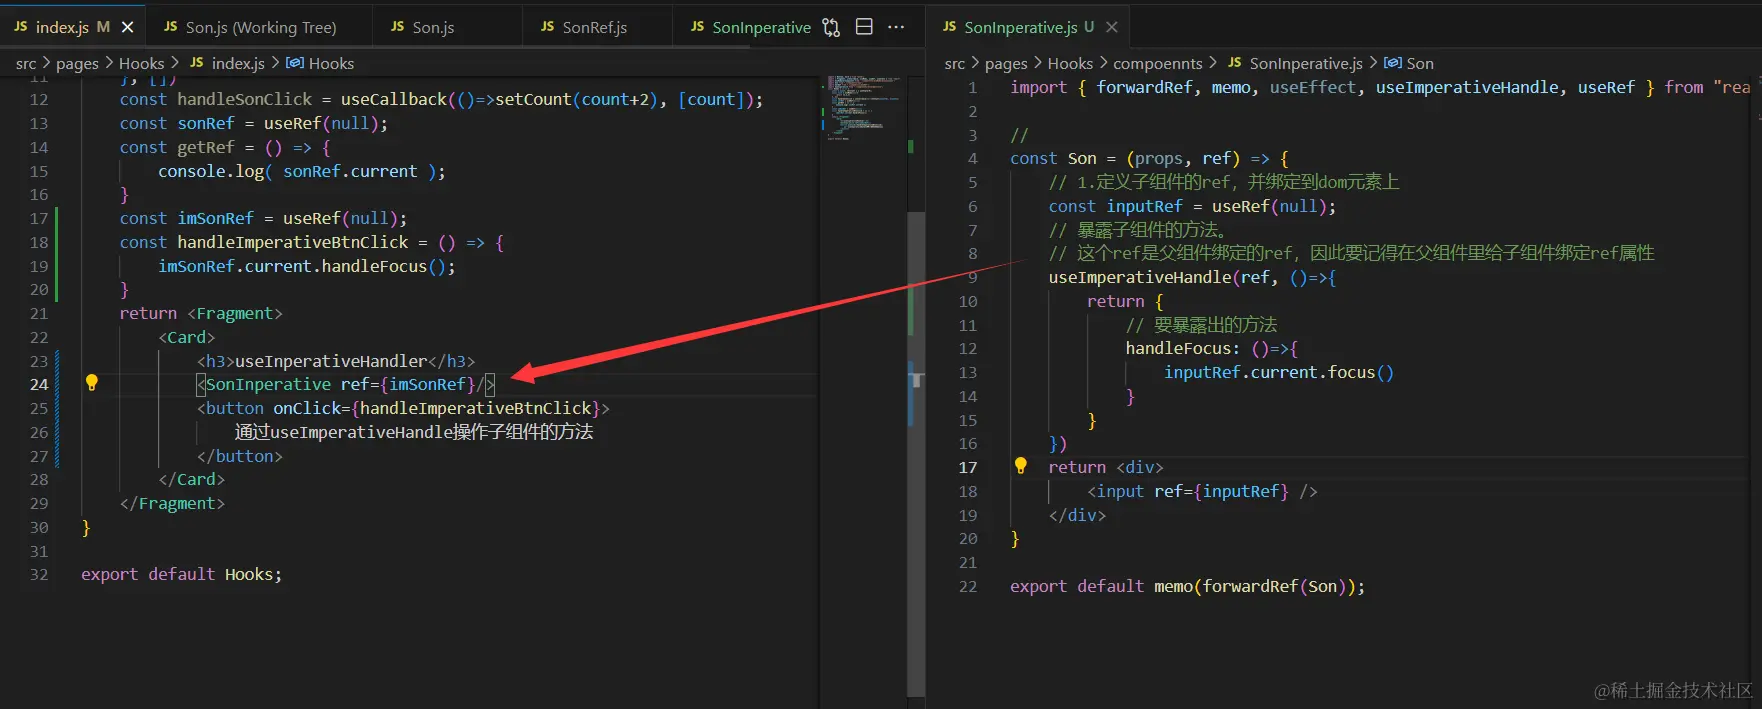The width and height of the screenshot is (1762, 709).
Task: Switch to the SonRef.js tab
Action: [594, 27]
